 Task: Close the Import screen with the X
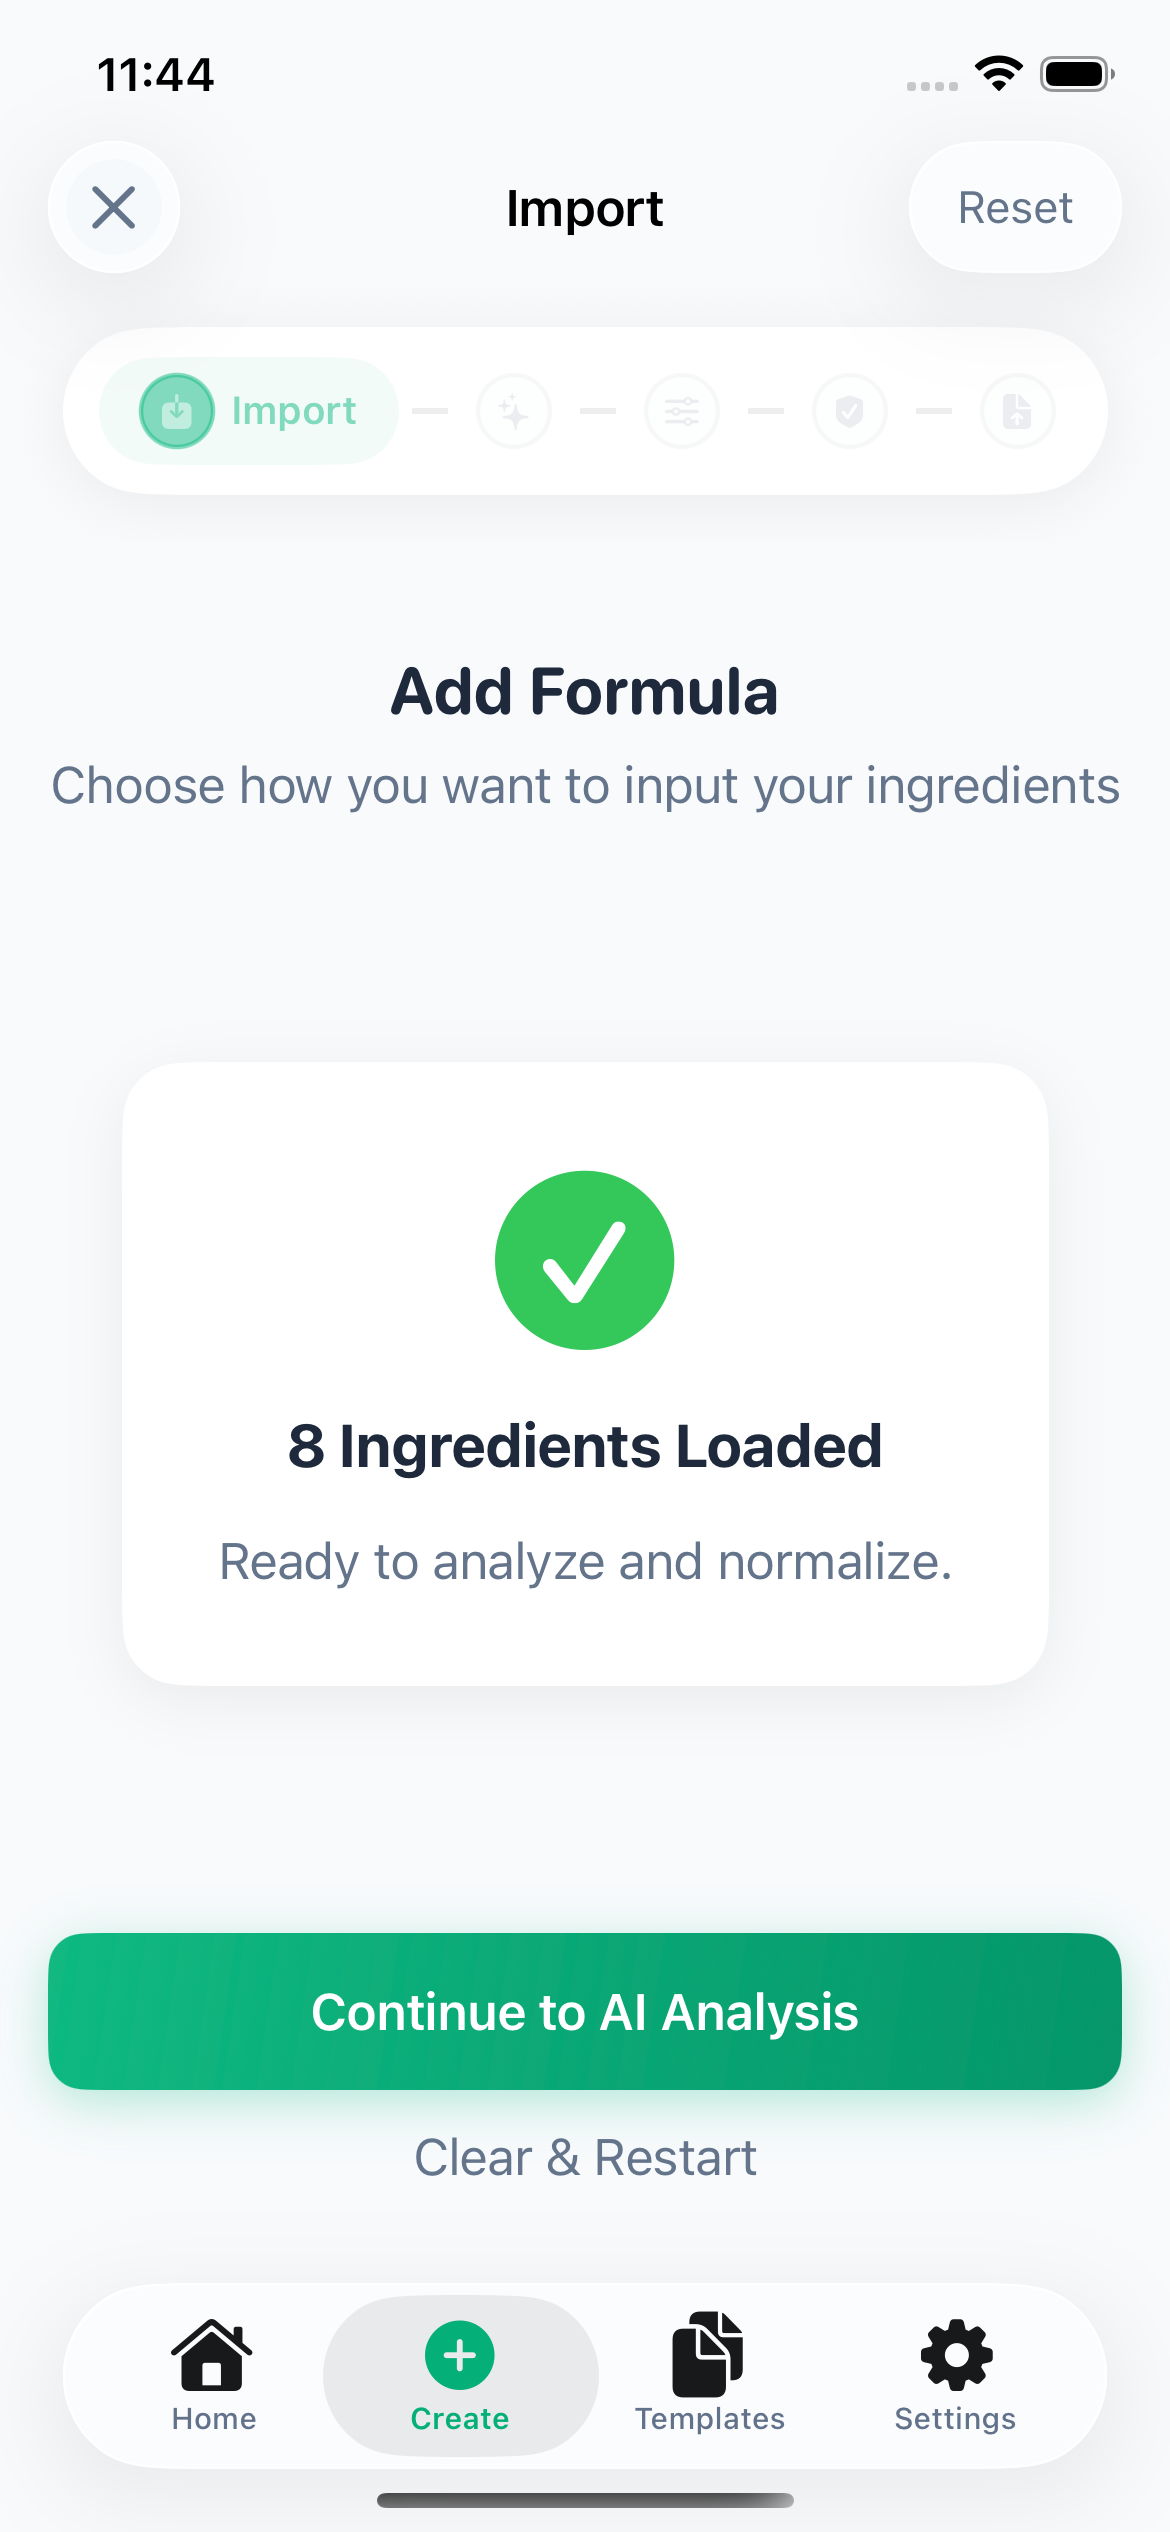114,208
